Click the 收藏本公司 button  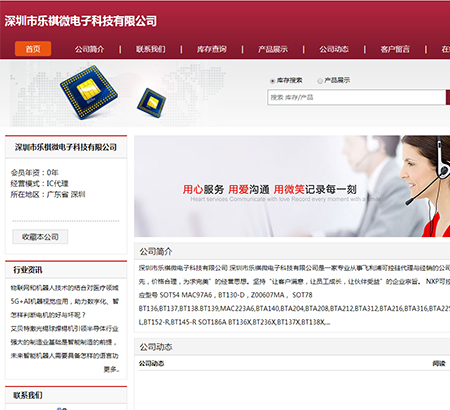click(40, 237)
